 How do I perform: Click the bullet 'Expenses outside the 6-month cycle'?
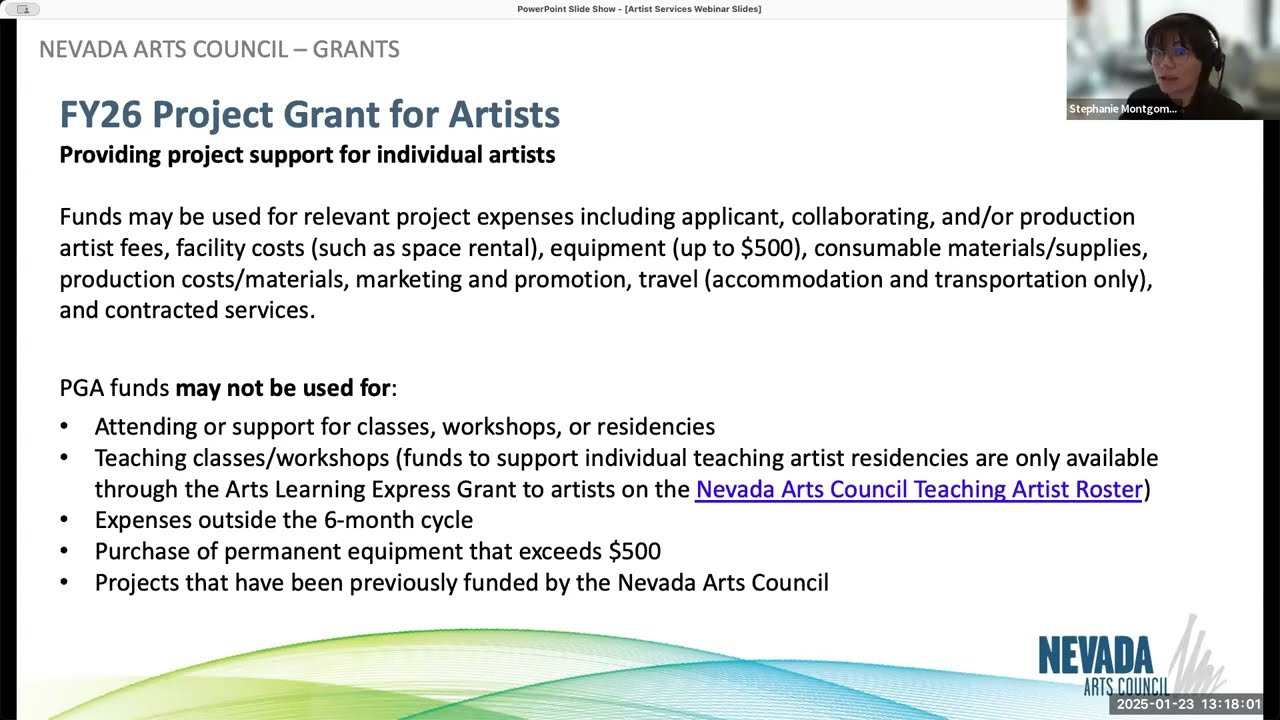coord(284,520)
